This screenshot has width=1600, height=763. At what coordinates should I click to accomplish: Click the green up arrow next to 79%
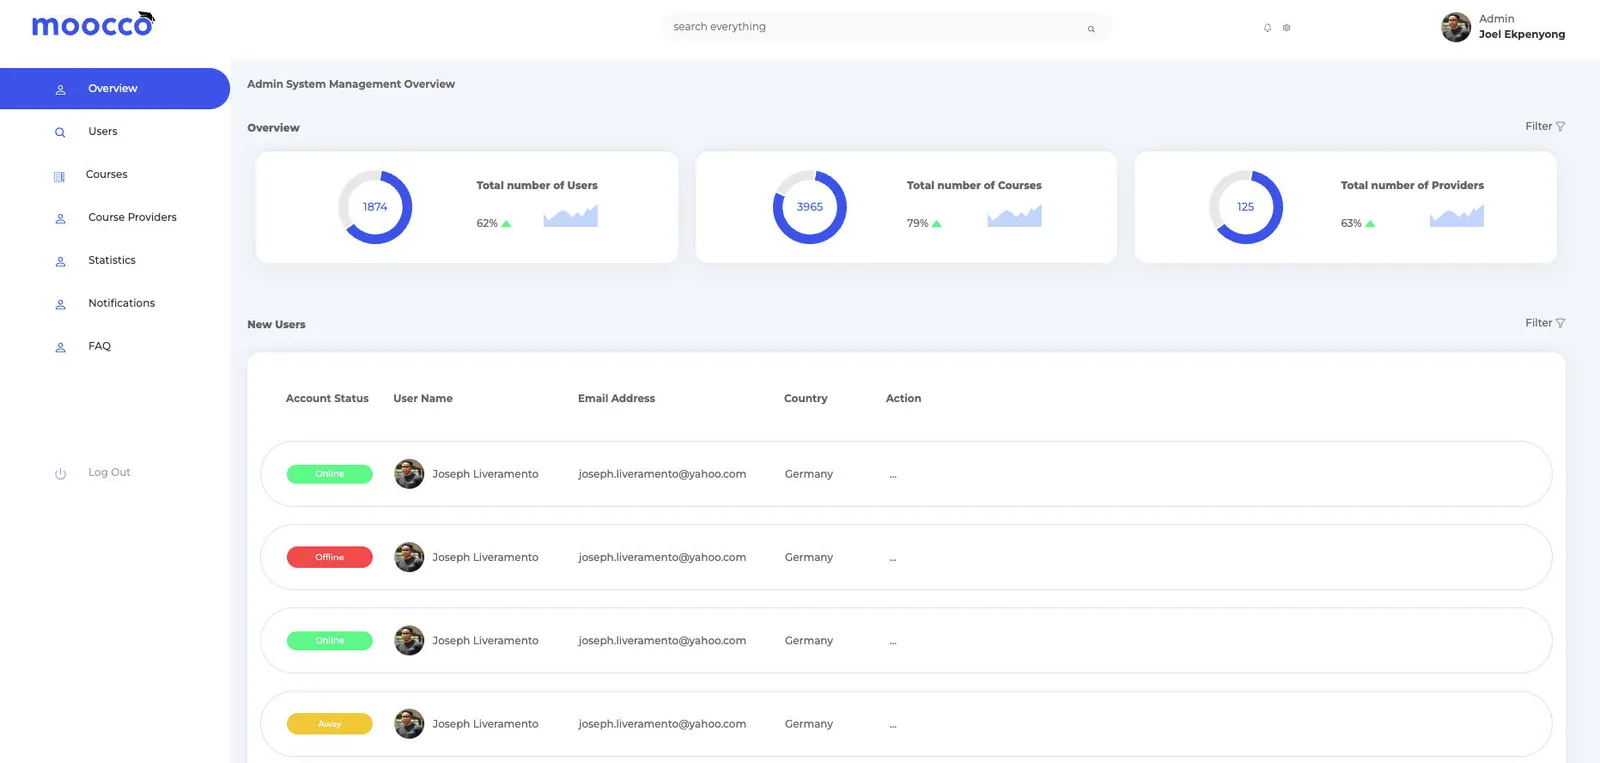(937, 224)
